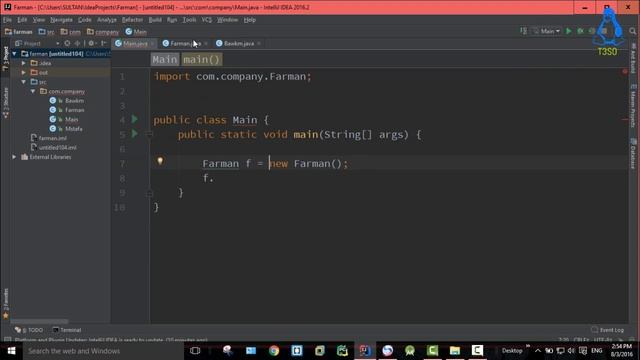This screenshot has width=640, height=360.
Task: Select untitled104.iml file in tree
Action: [58, 148]
